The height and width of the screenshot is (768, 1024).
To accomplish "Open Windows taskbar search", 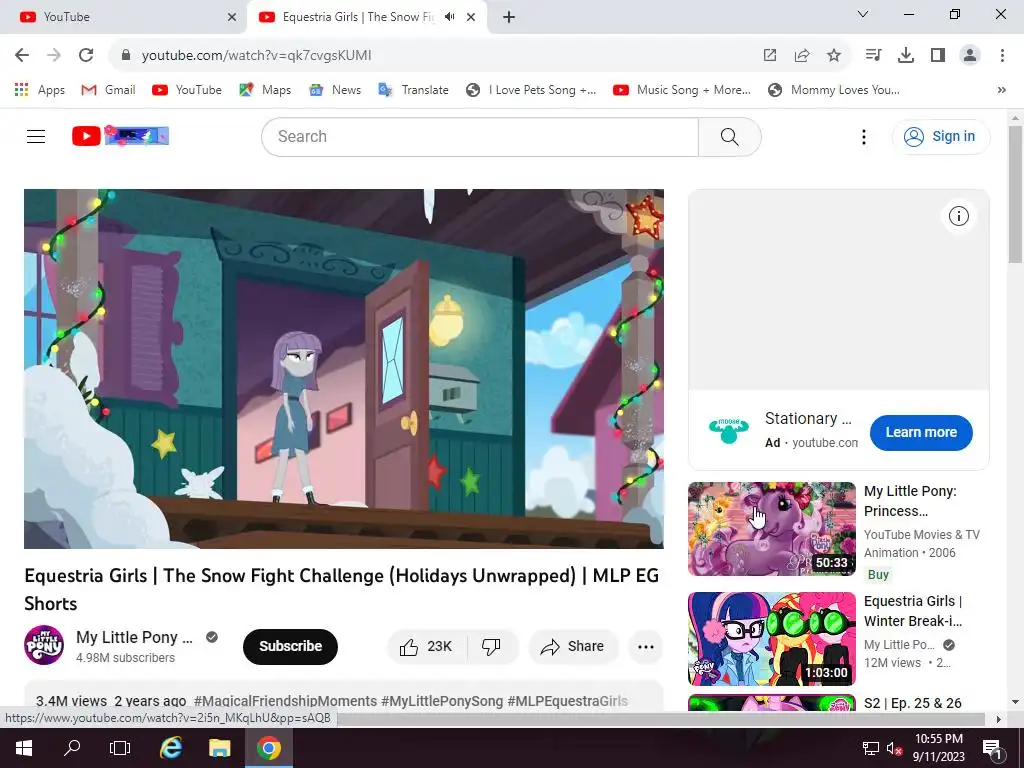I will pos(72,748).
